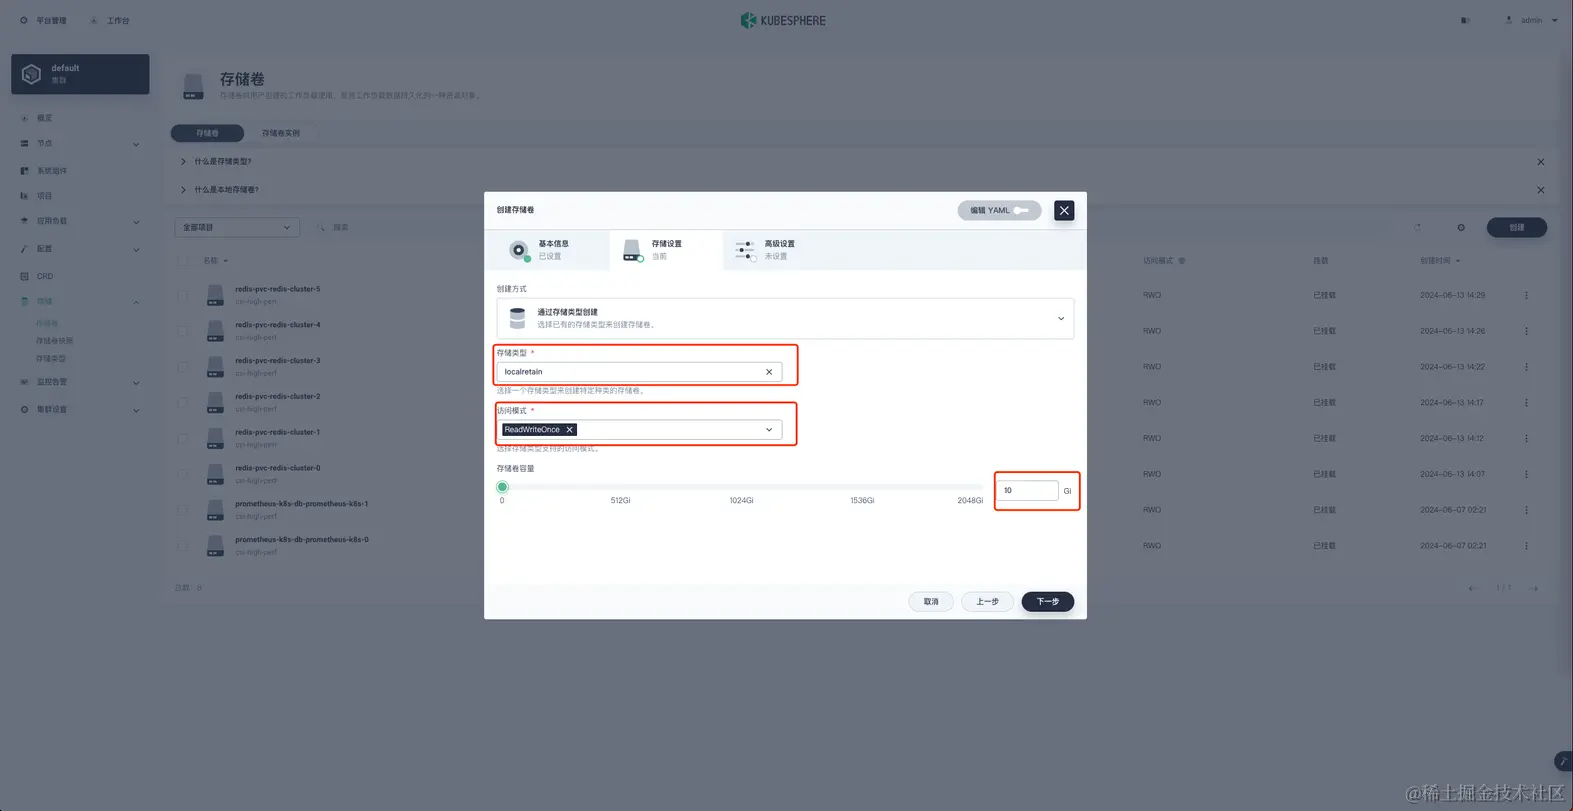Switch to the 存储卷 tab on the page
1573x811 pixels.
pos(207,133)
